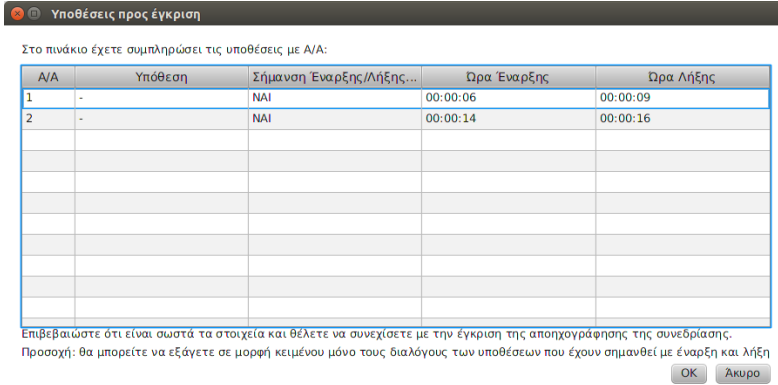Click the Υπόθεση column header

point(161,77)
